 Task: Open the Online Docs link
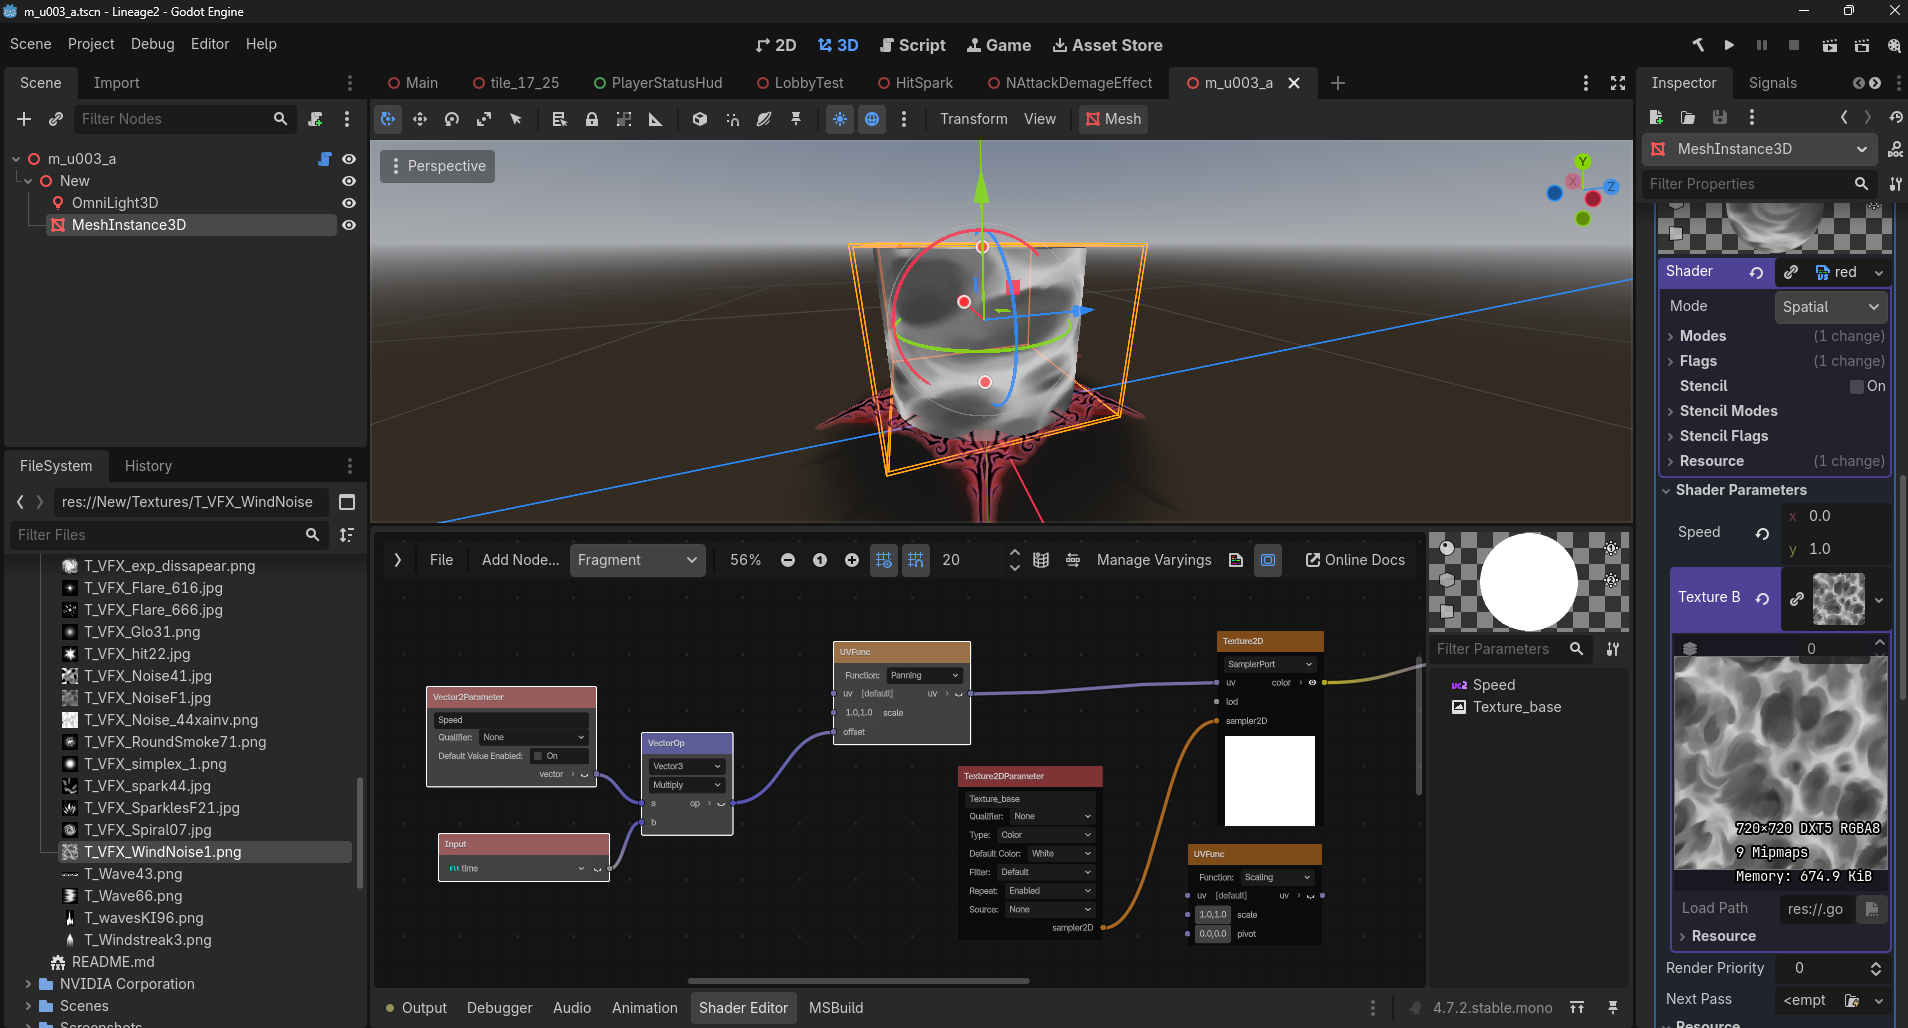1355,560
